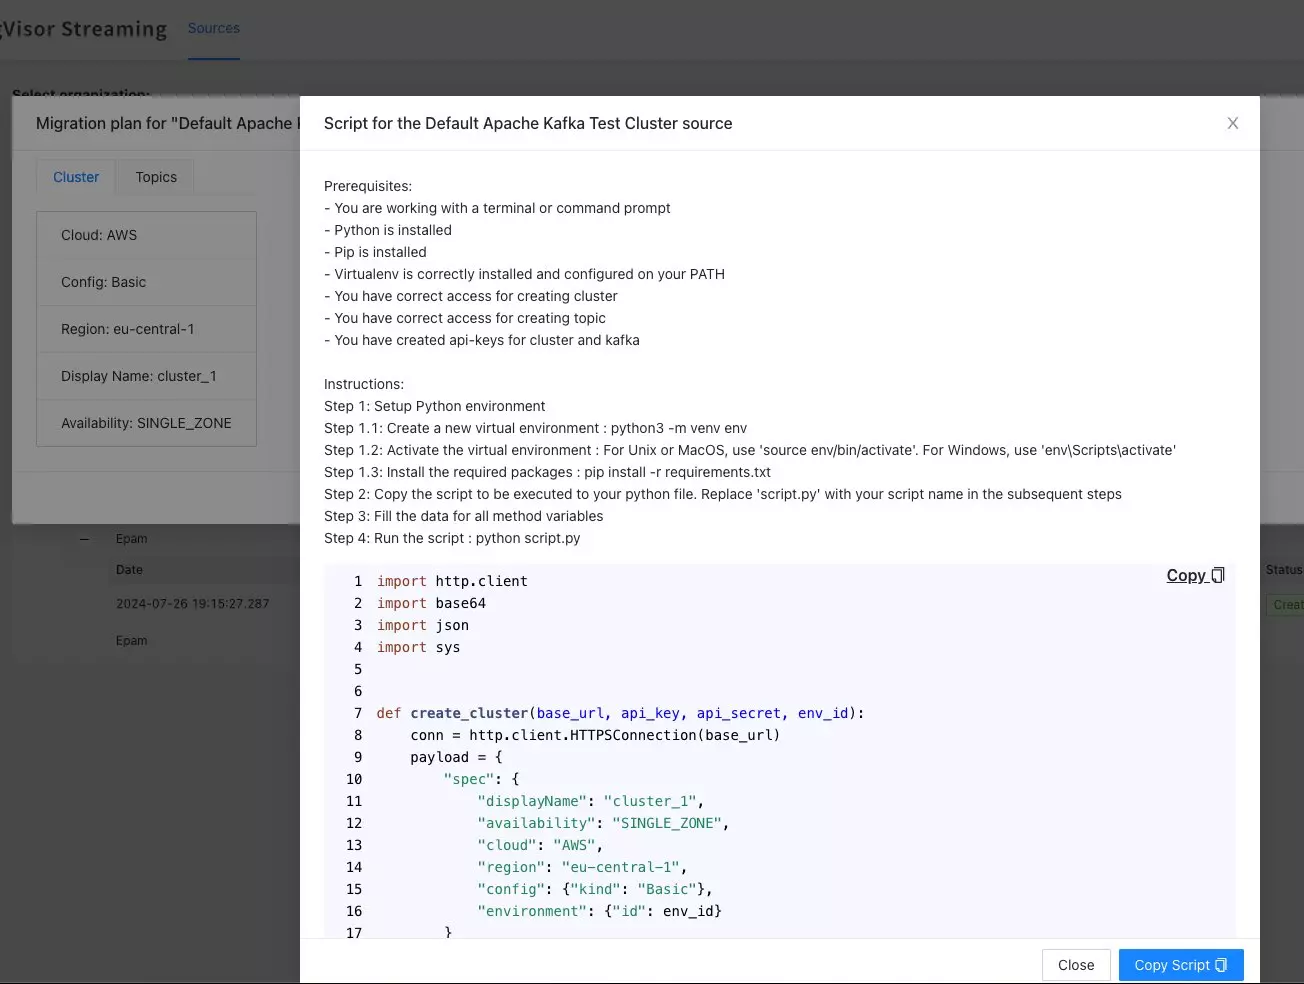Click 'You have correct access for creating topic'

[x=465, y=318]
